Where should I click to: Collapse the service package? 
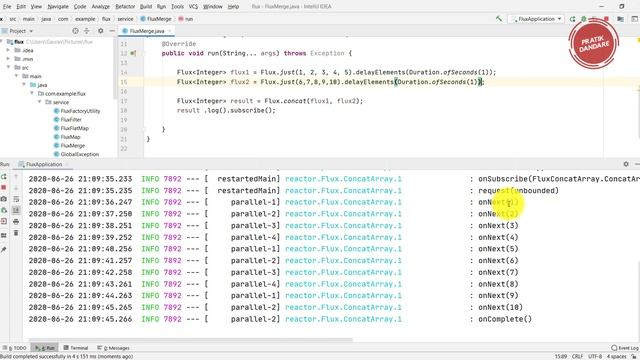(40, 102)
